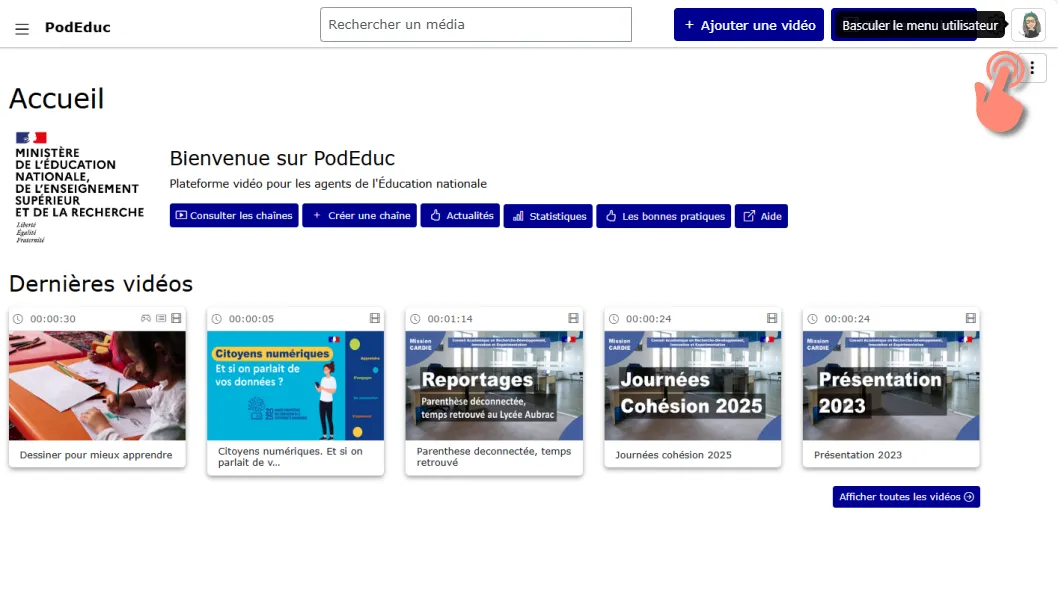Image resolution: width=1058 pixels, height=595 pixels.
Task: Click film icon on Citoyens numériques card
Action: pyautogui.click(x=374, y=318)
